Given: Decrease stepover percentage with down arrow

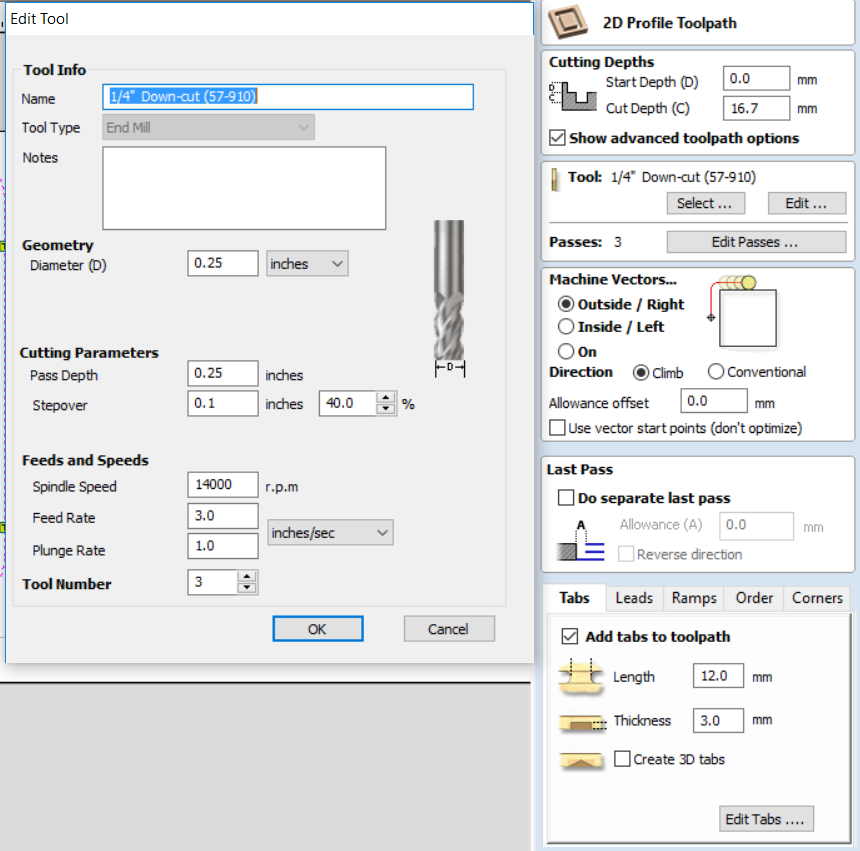Looking at the screenshot, I should point(386,409).
